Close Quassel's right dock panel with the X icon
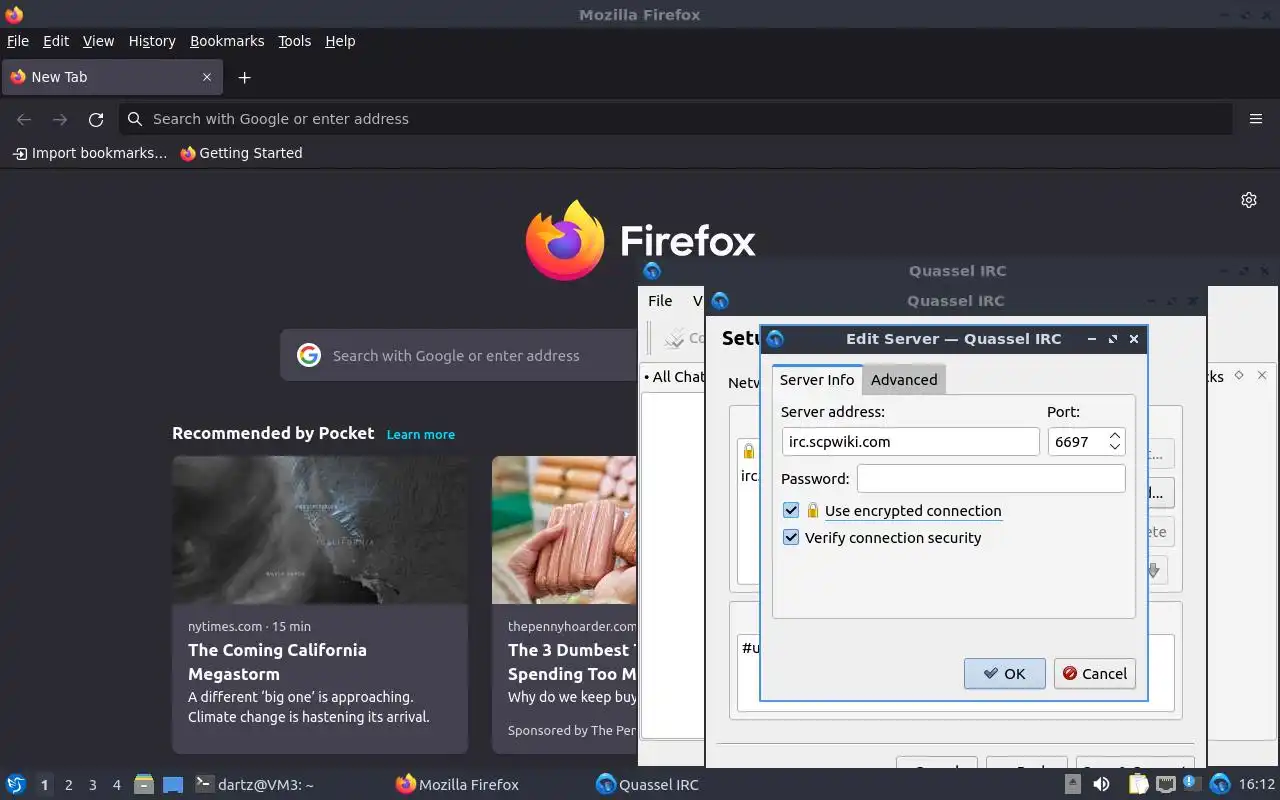This screenshot has height=800, width=1280. (x=1262, y=375)
